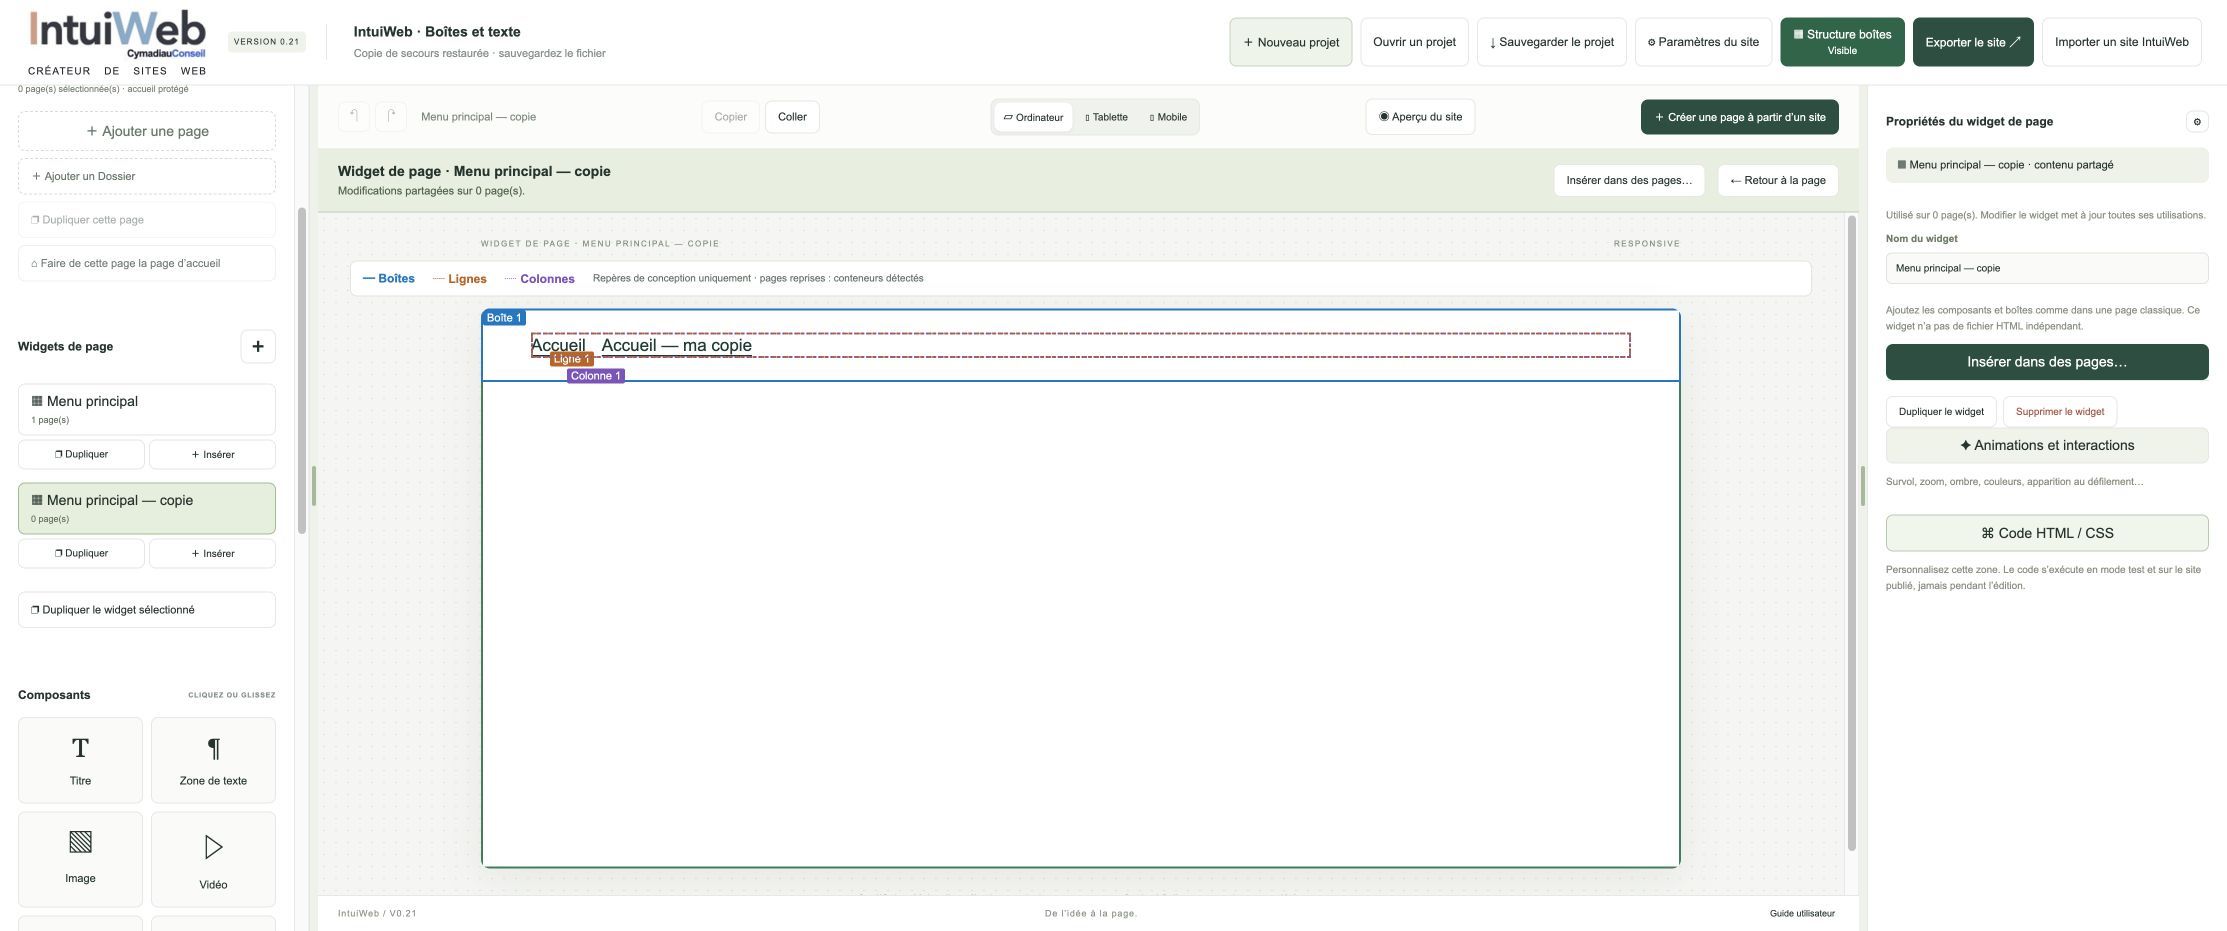Image resolution: width=2227 pixels, height=931 pixels.
Task: Click Ouvrir un projet
Action: click(1414, 42)
